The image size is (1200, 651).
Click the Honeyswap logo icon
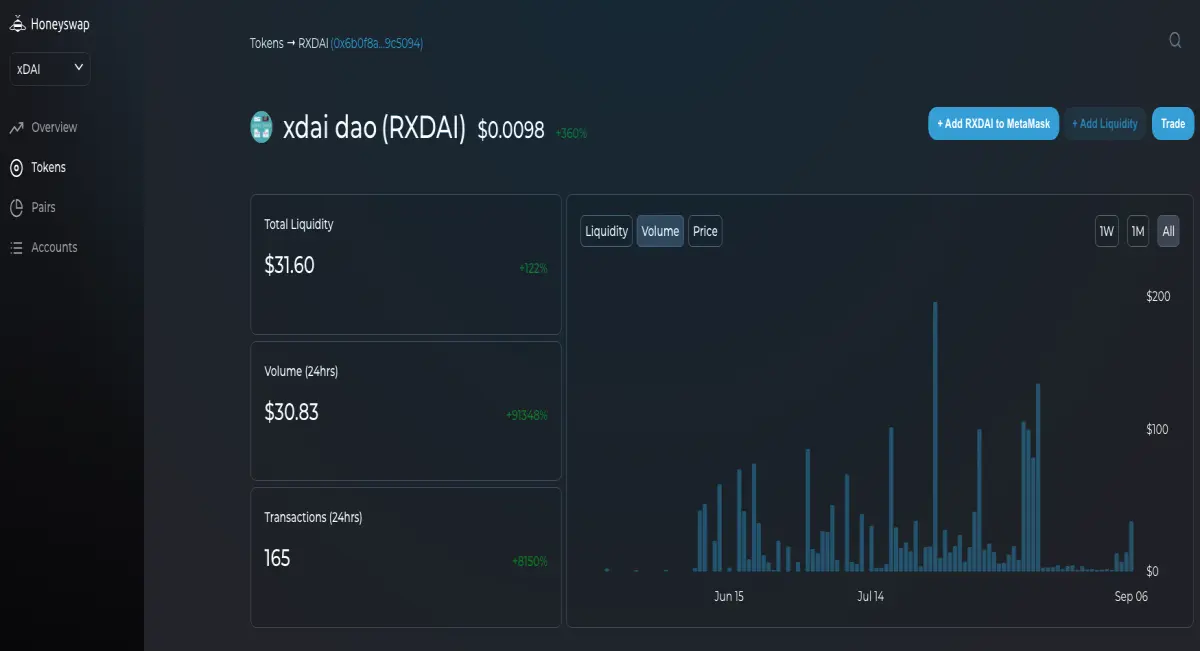(17, 23)
